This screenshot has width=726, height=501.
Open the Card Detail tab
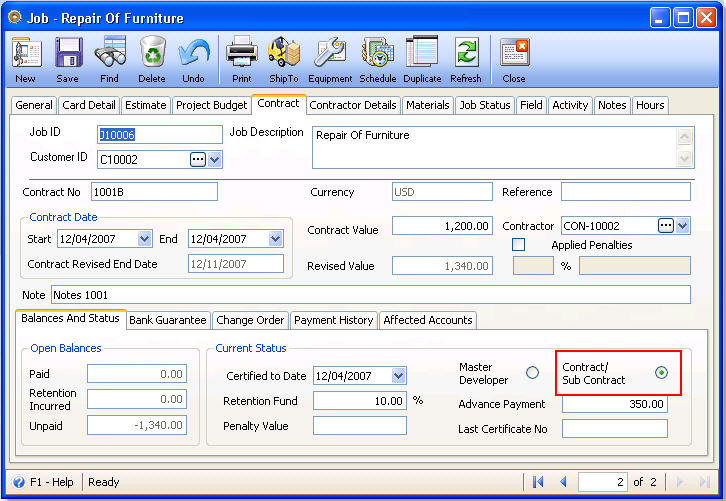pos(89,105)
